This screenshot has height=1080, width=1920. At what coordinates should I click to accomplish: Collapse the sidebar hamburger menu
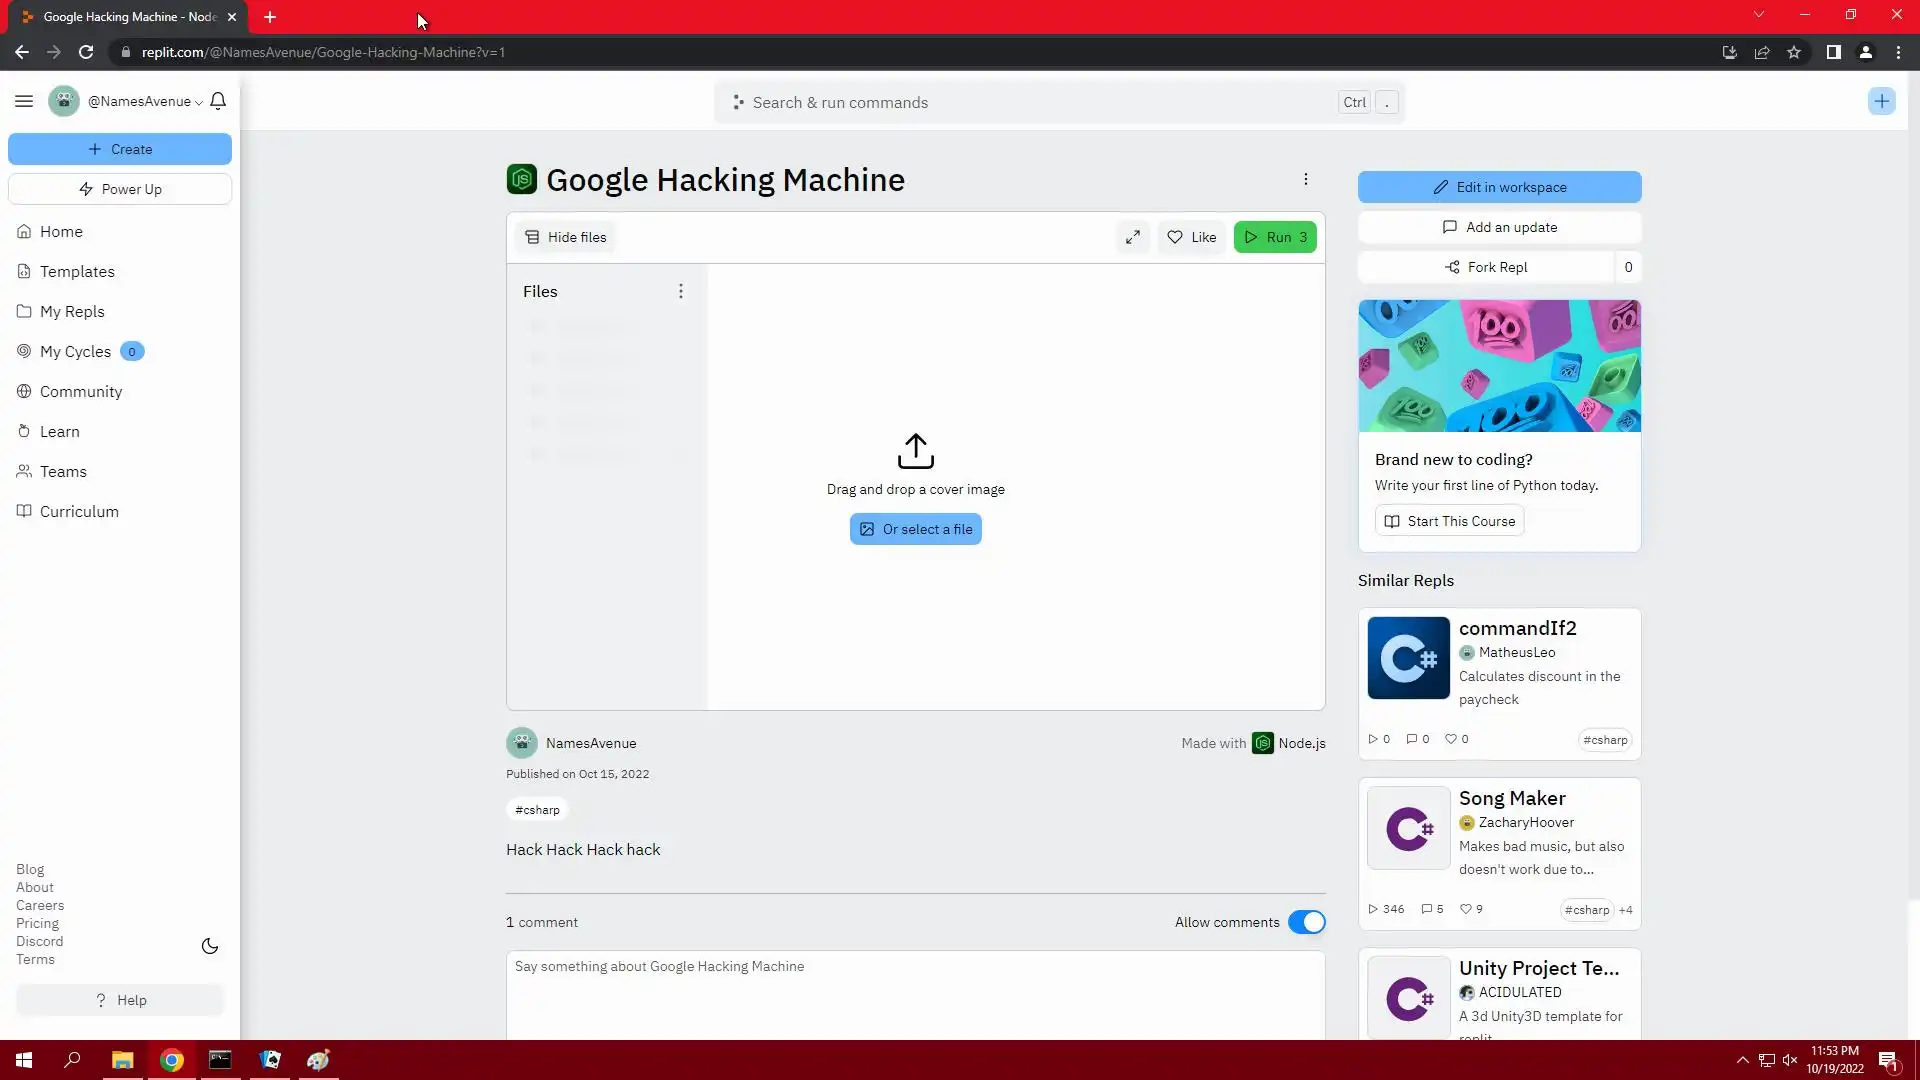coord(24,101)
